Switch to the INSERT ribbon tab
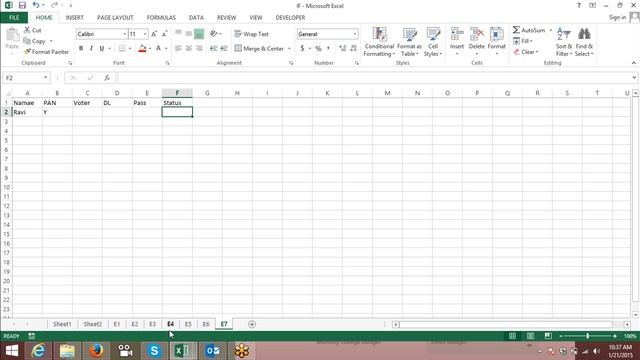The width and height of the screenshot is (640, 360). 75,18
